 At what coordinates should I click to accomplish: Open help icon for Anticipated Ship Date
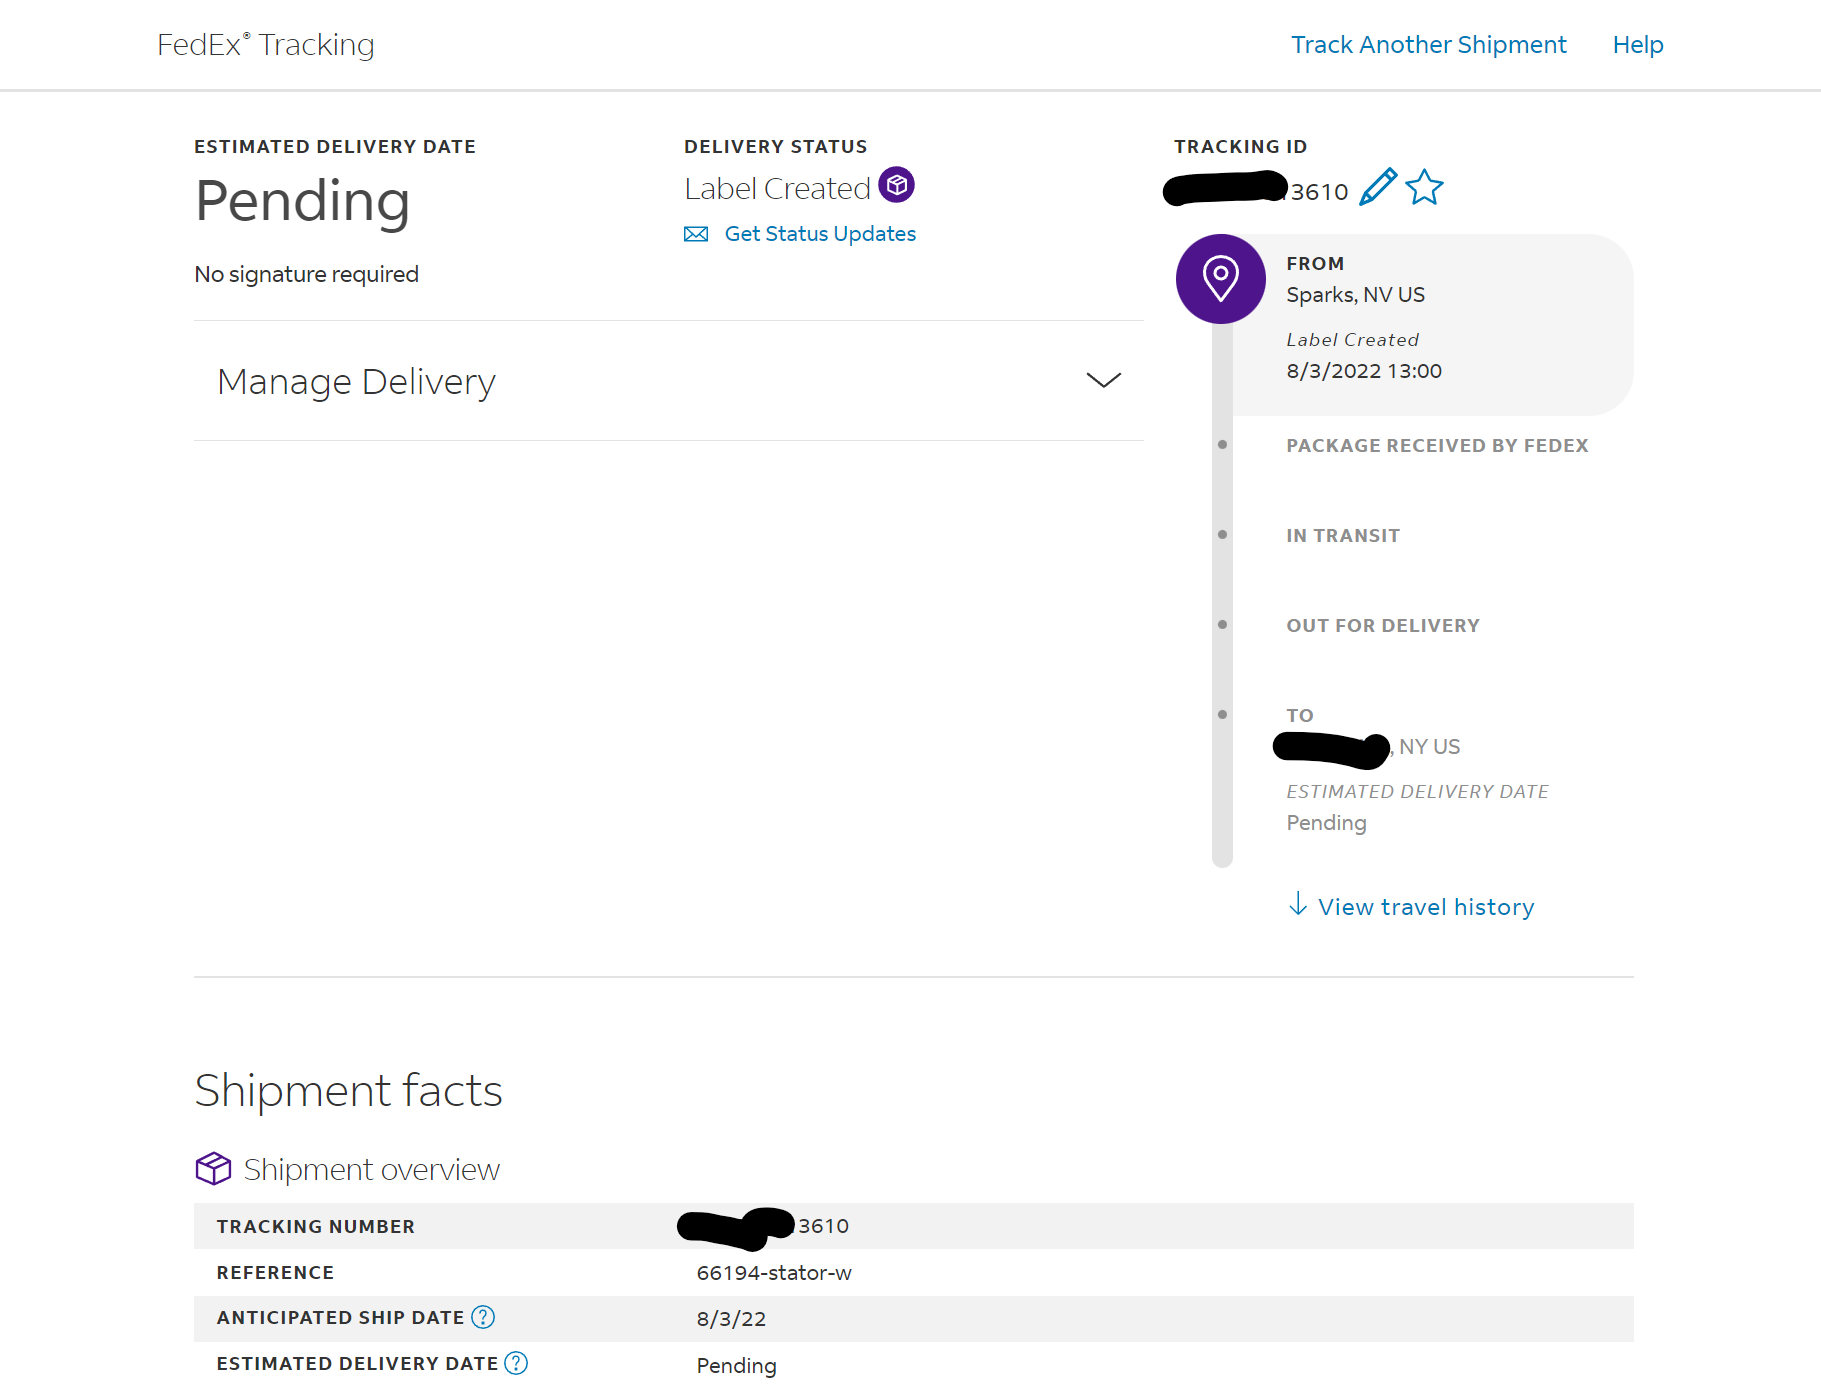[483, 1317]
